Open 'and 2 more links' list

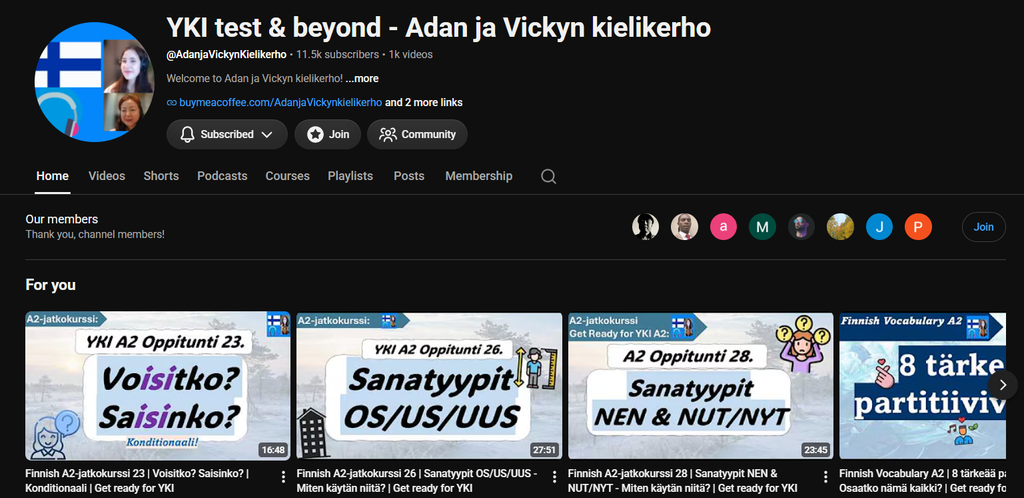click(424, 102)
